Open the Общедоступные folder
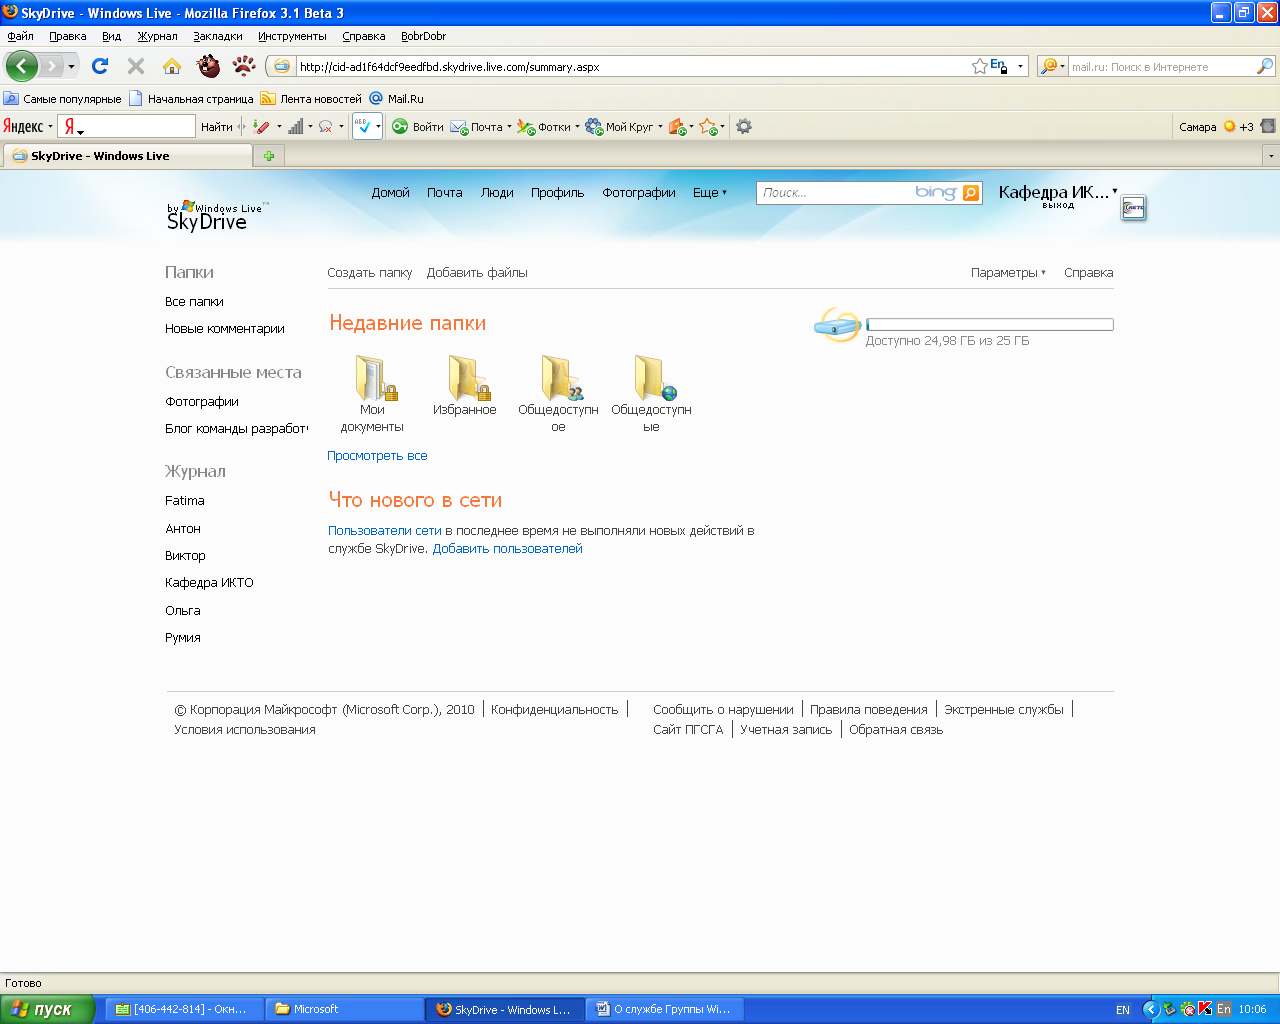1280x1024 pixels. point(651,393)
